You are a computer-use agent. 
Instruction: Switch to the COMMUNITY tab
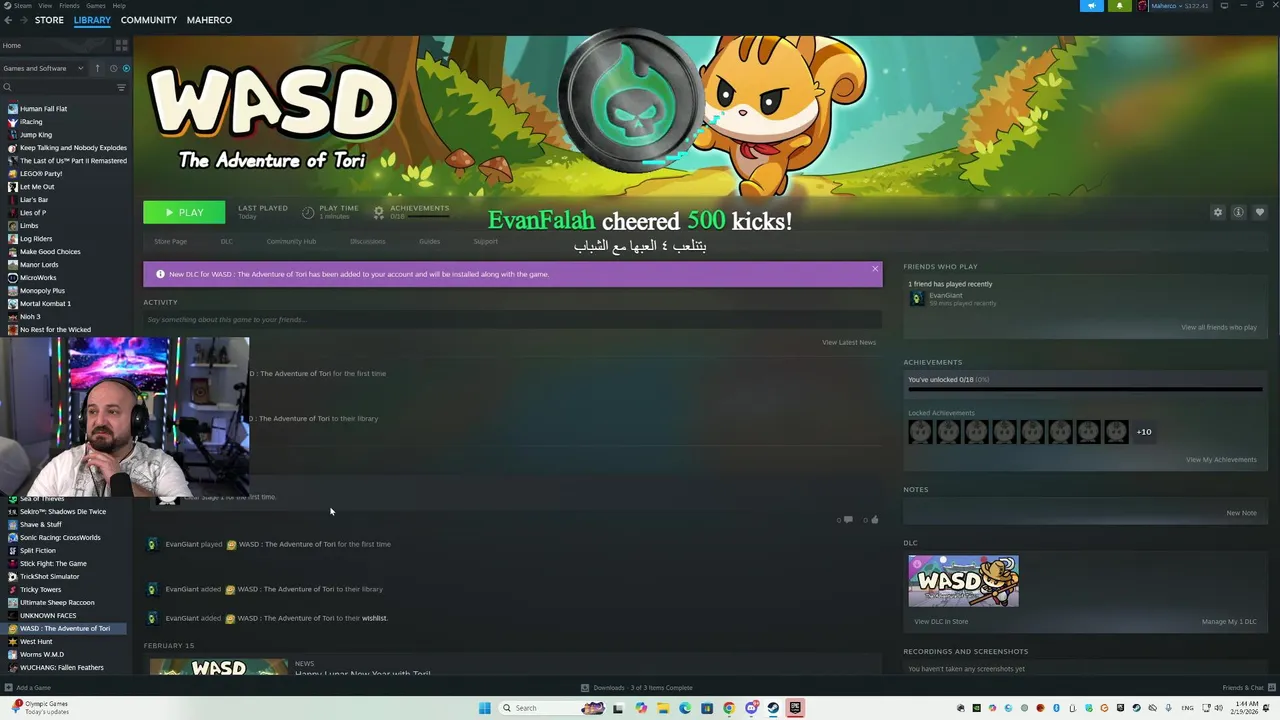(x=148, y=20)
